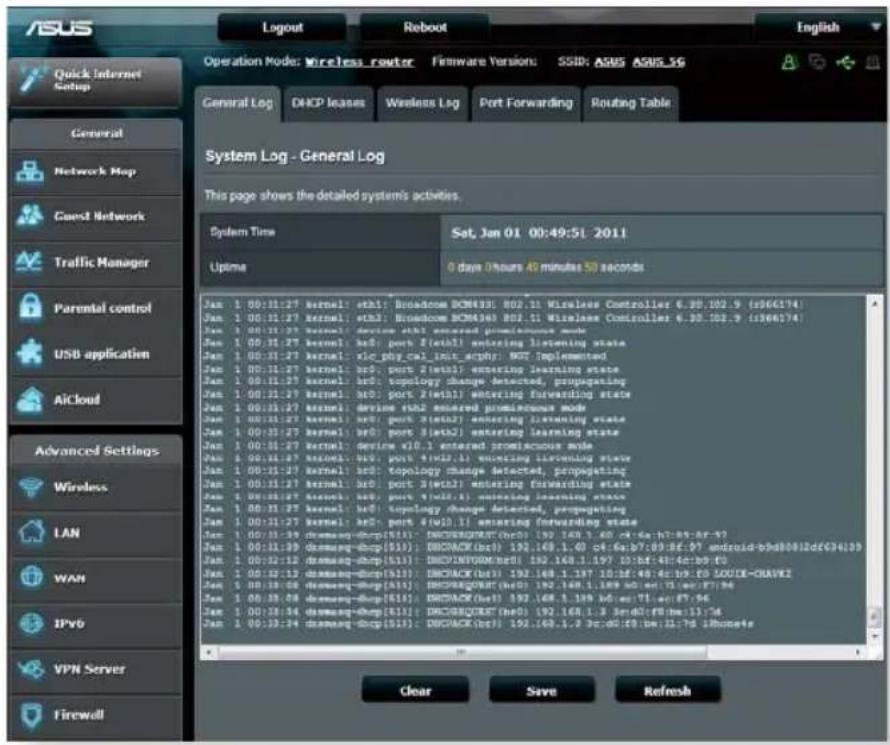Click the ASUS SSID link

pos(610,62)
